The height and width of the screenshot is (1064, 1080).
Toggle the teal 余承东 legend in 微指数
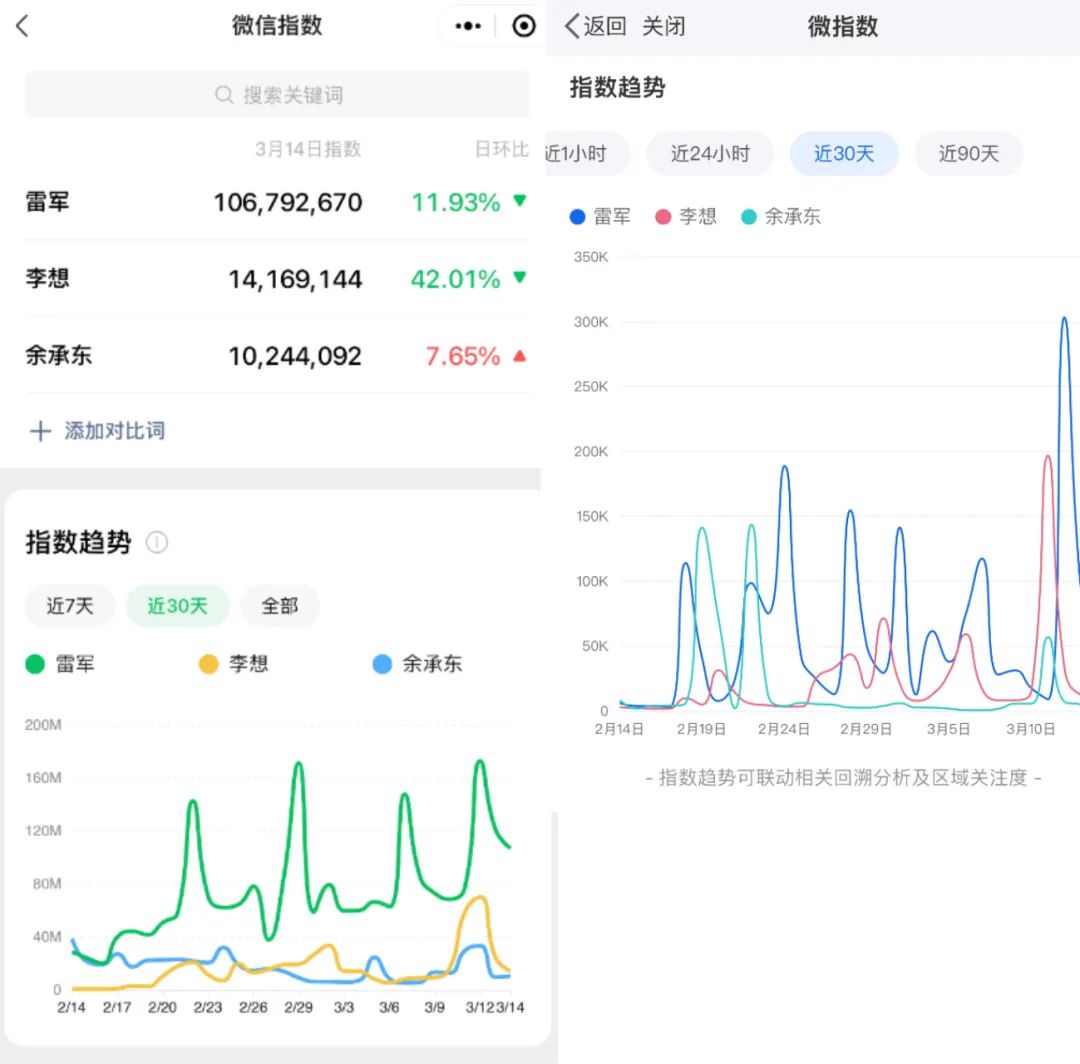[x=781, y=217]
